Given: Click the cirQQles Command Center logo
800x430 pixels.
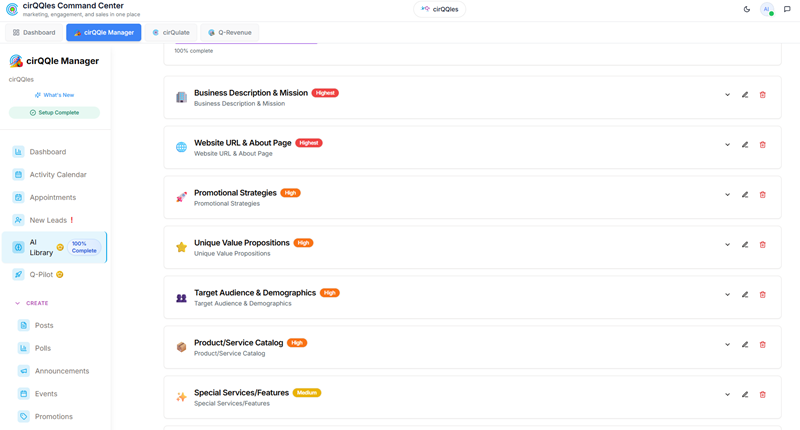Looking at the screenshot, I should click(x=12, y=9).
